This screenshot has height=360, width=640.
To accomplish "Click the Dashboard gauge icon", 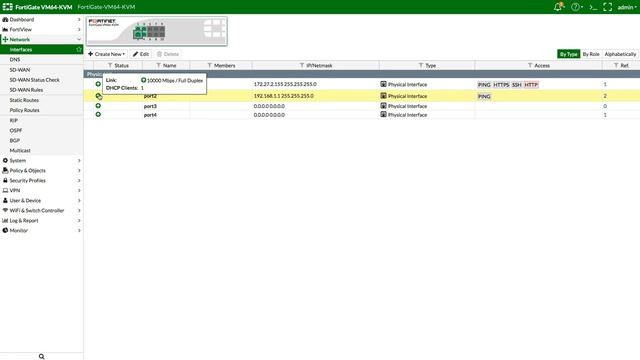I will (5, 19).
